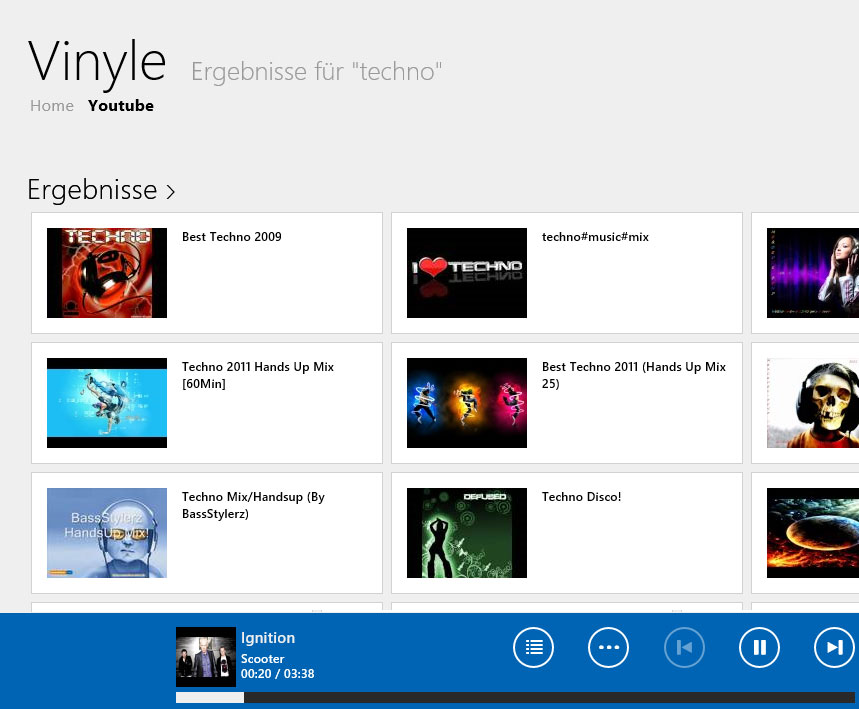The height and width of the screenshot is (709, 859).
Task: Seek within the song progress bar
Action: 515,697
